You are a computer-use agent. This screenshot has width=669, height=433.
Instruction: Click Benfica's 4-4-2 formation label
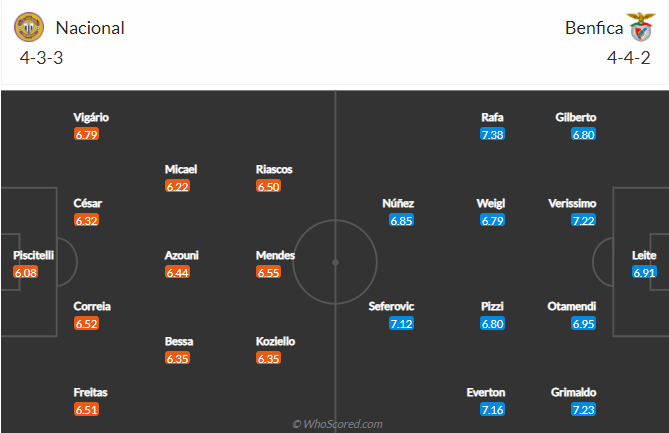coord(628,58)
